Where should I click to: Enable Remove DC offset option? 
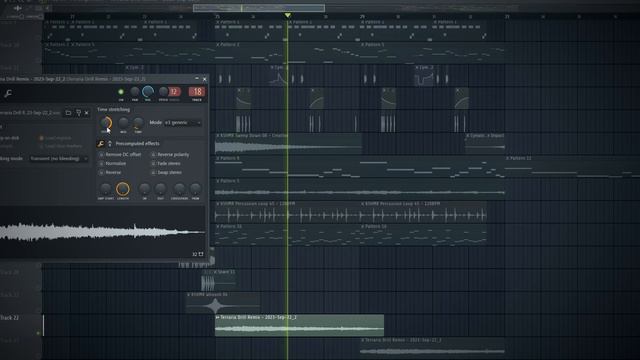pyautogui.click(x=121, y=155)
